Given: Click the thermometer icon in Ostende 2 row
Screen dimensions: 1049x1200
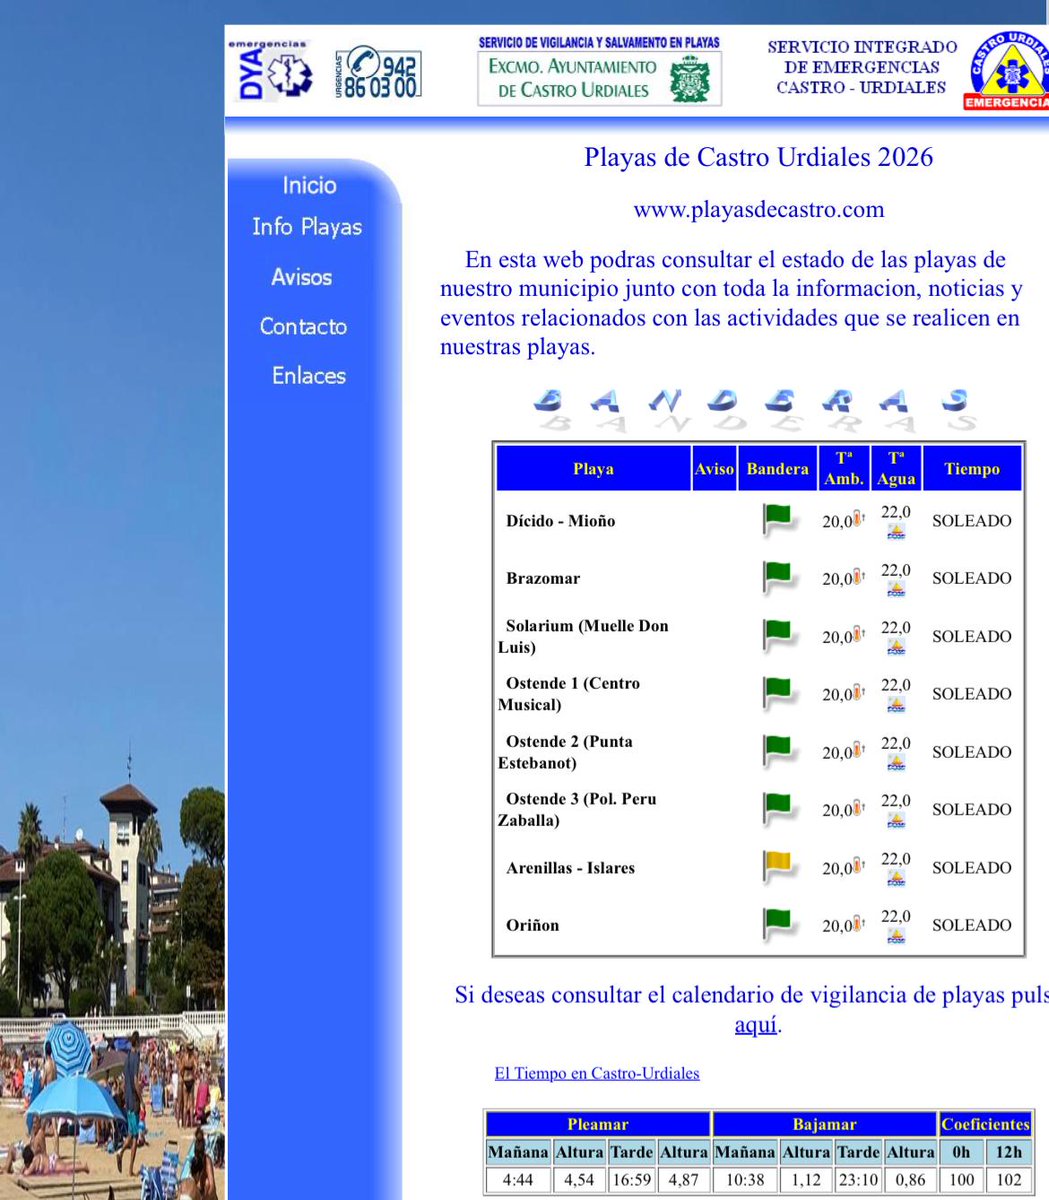Looking at the screenshot, I should (858, 751).
